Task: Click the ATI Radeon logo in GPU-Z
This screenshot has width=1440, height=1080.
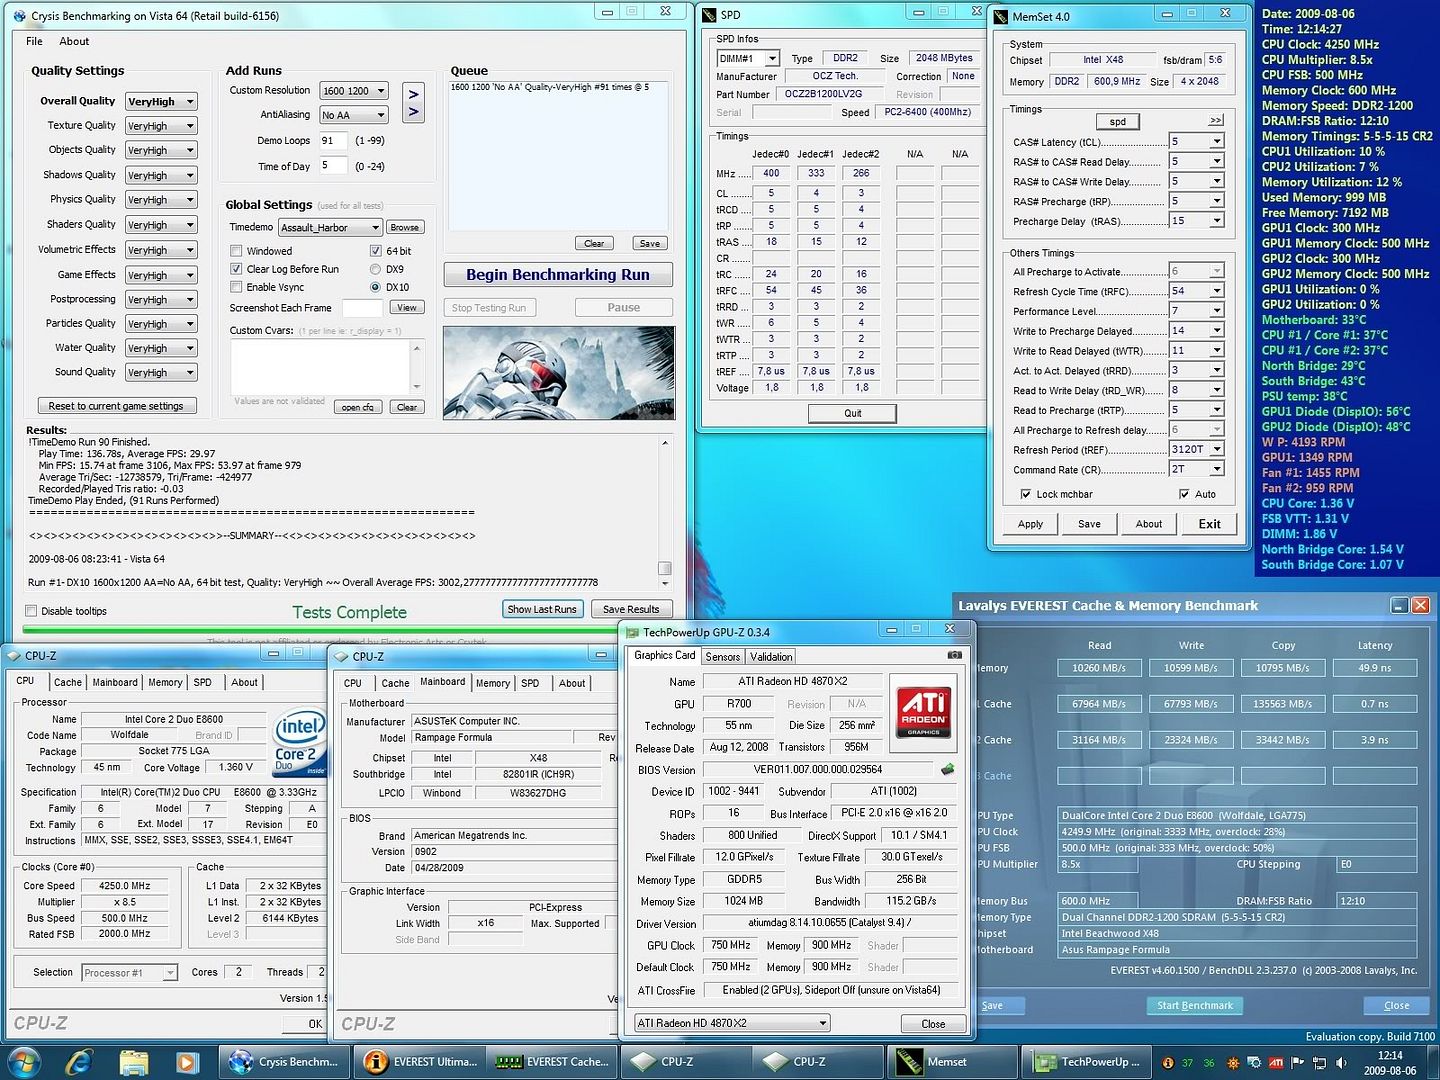Action: pyautogui.click(x=923, y=712)
